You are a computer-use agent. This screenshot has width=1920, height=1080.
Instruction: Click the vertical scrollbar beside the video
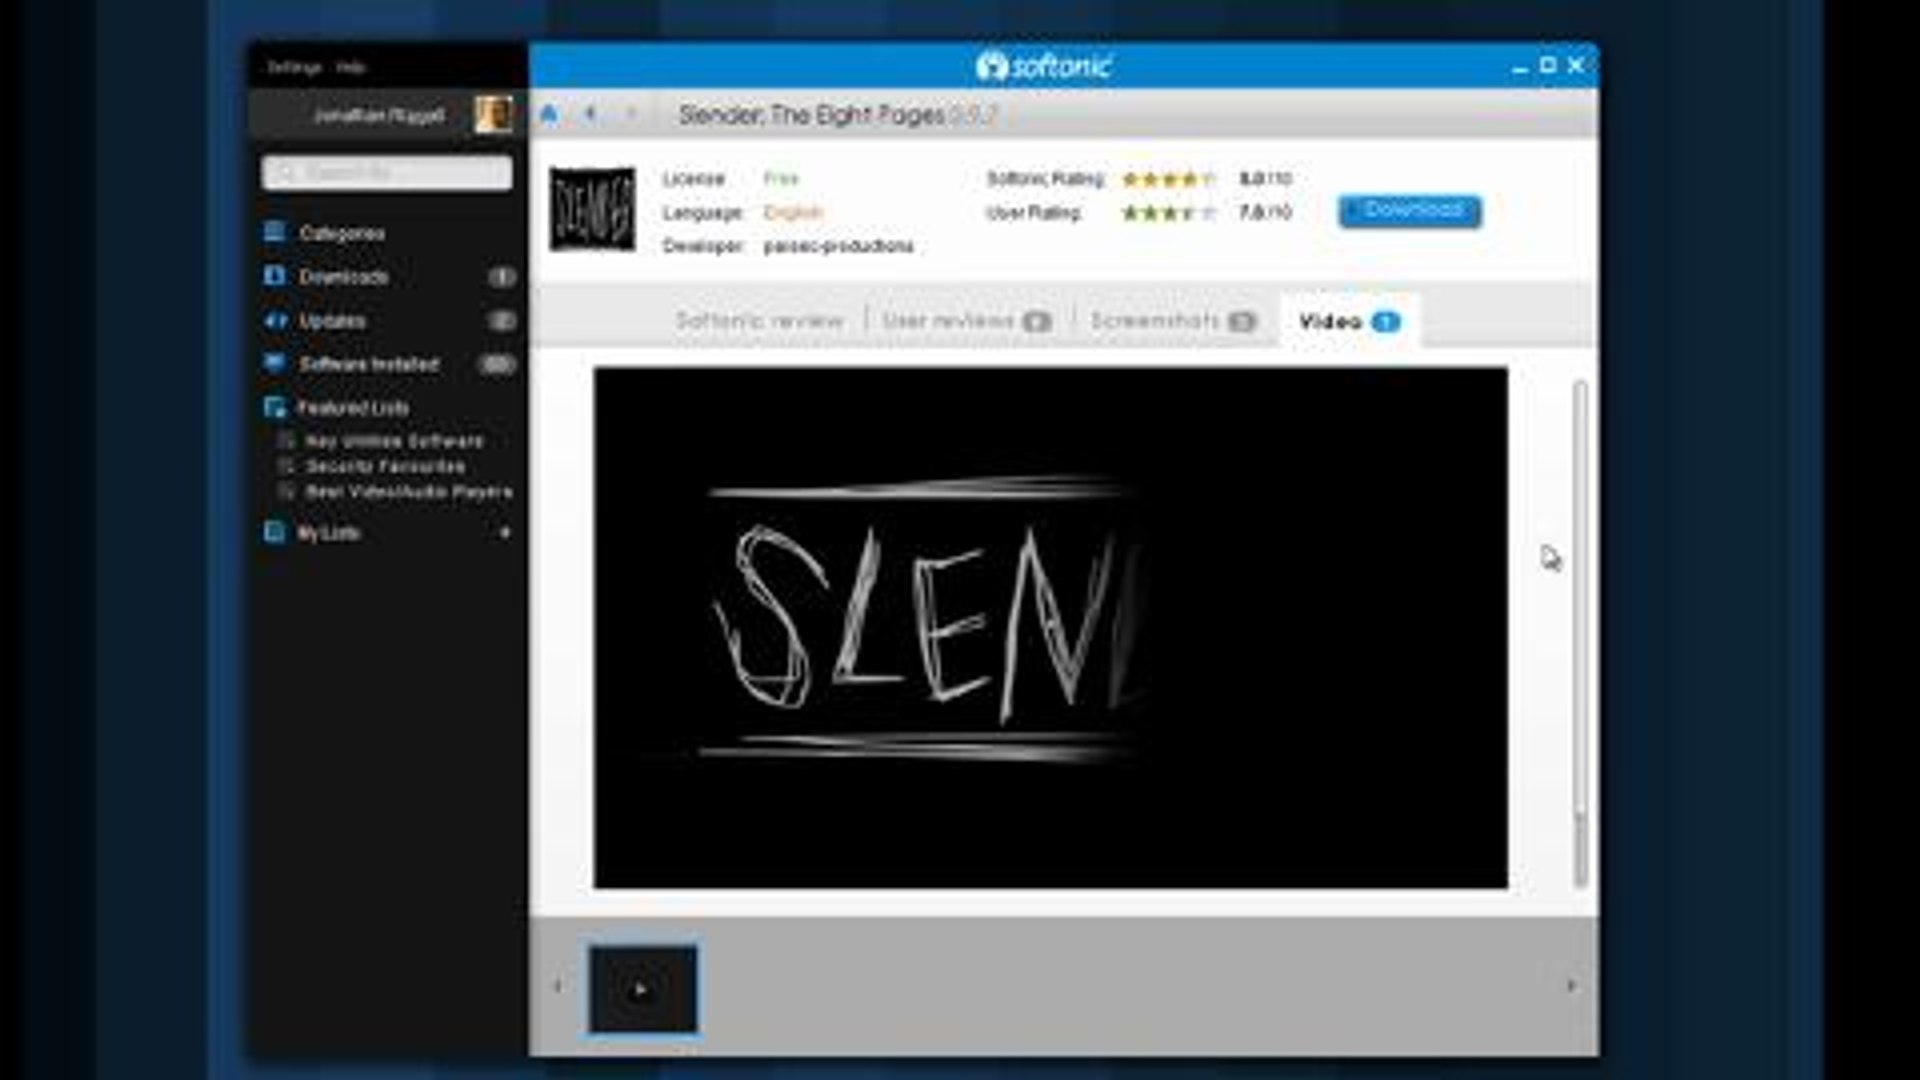1580,600
